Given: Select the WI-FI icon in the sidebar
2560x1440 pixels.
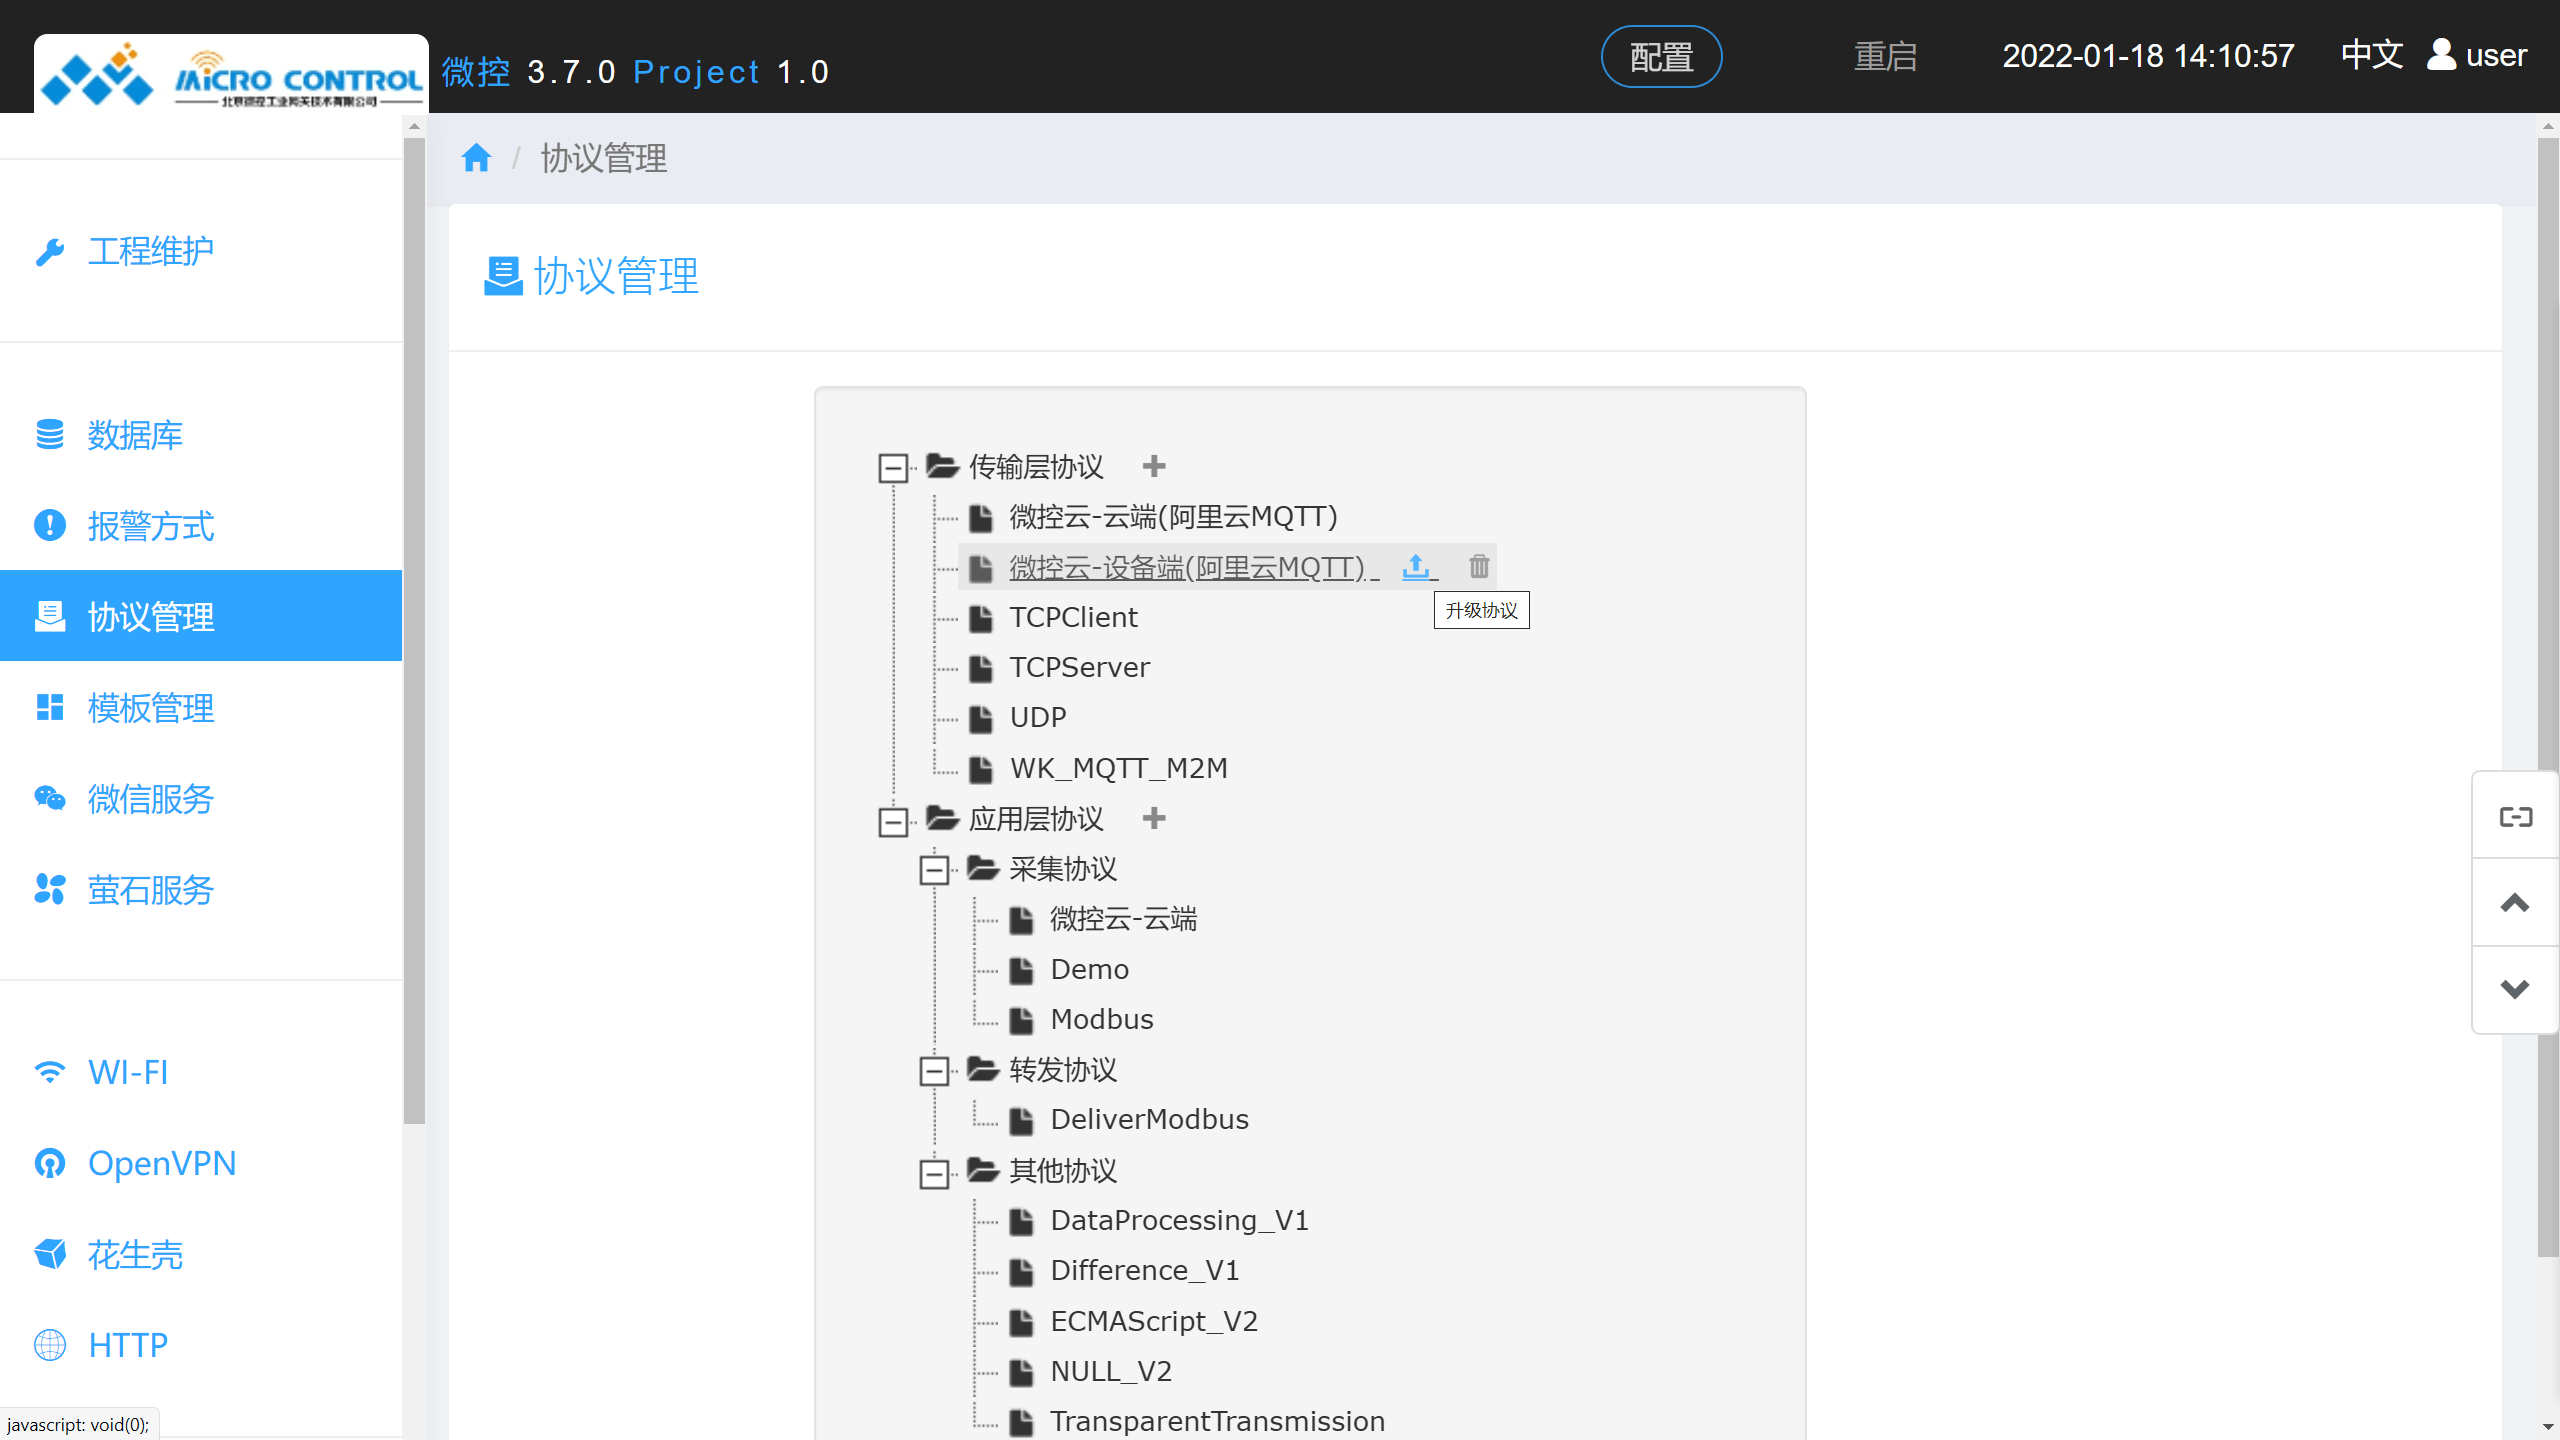Looking at the screenshot, I should tap(51, 1071).
